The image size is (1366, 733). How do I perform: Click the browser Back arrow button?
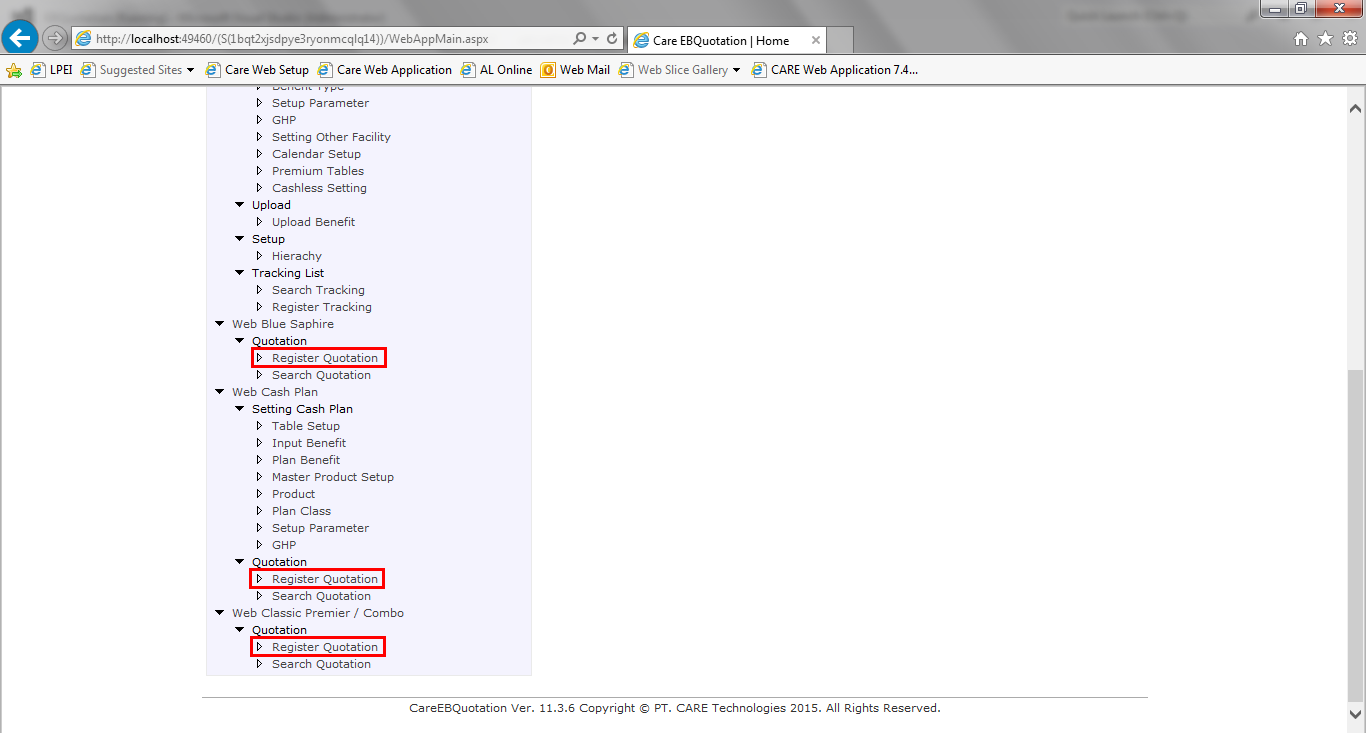(20, 39)
